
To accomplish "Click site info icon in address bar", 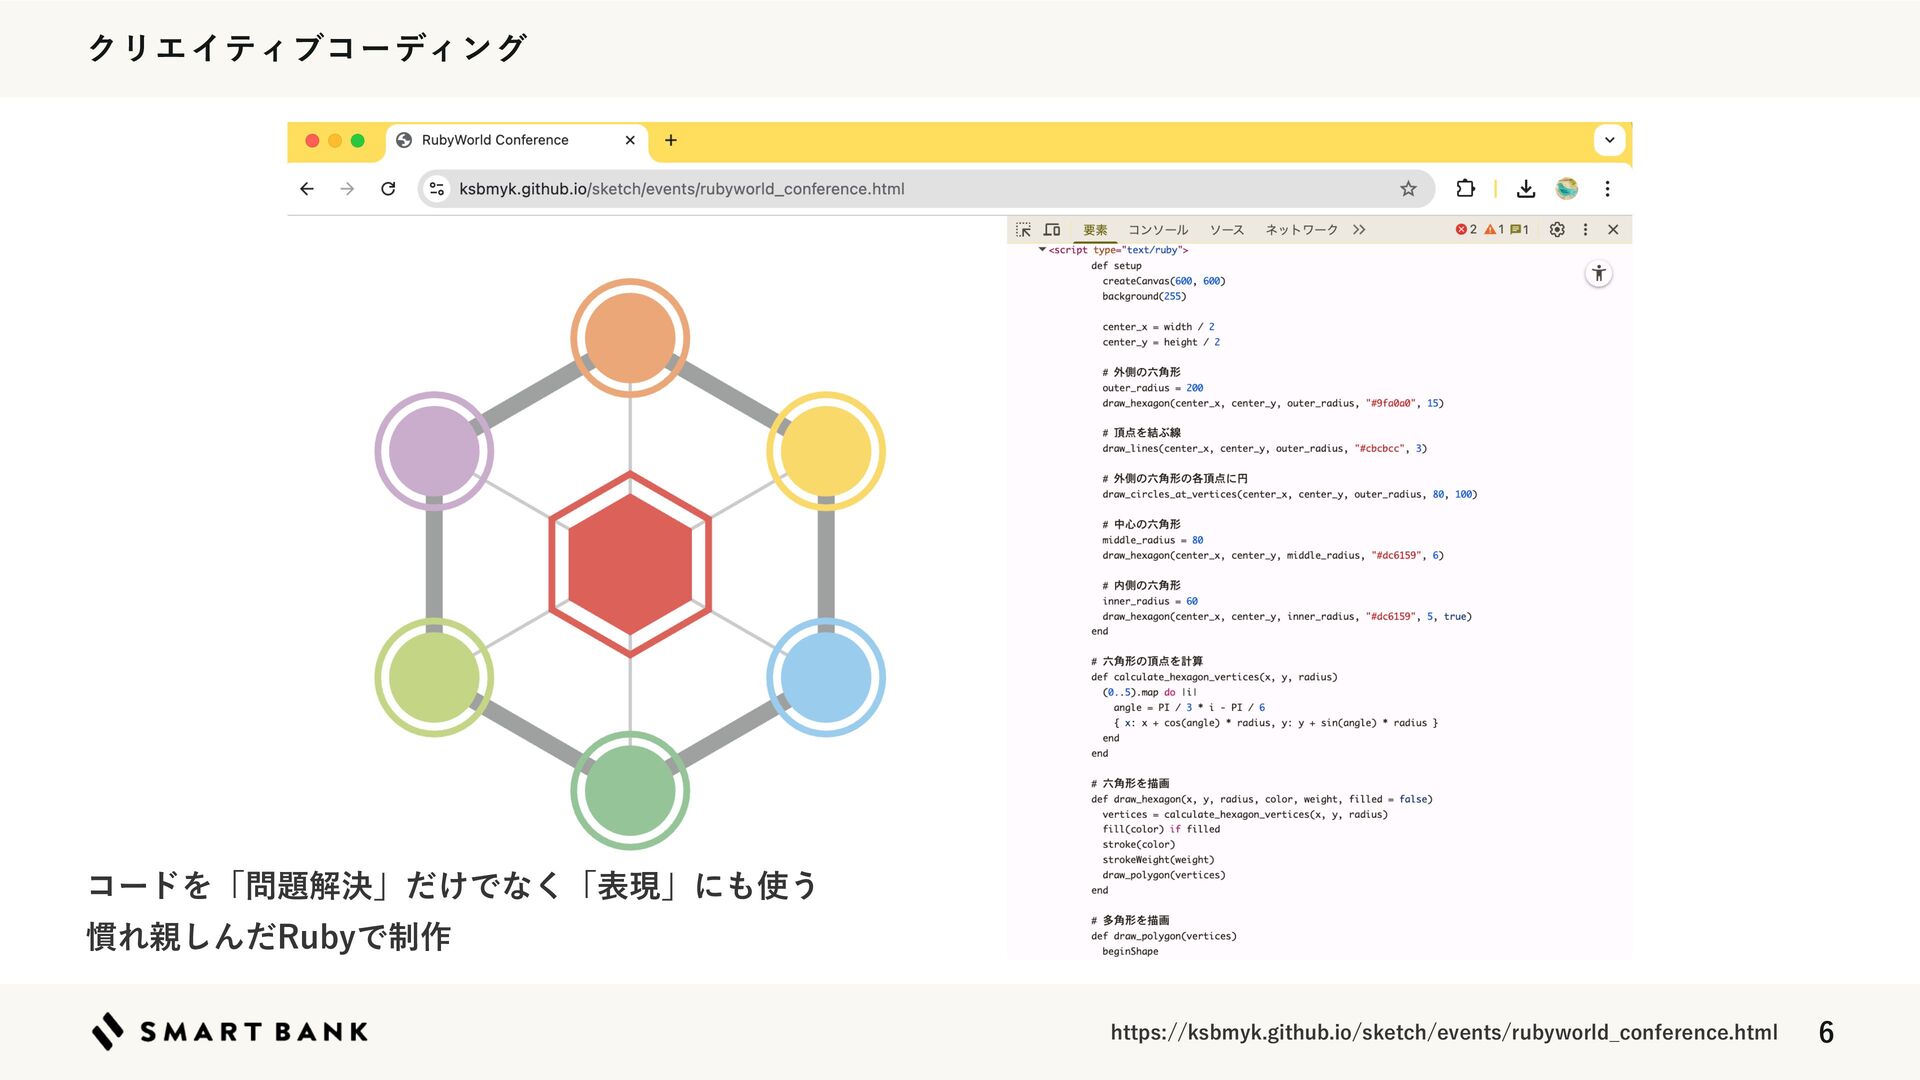I will pyautogui.click(x=437, y=189).
